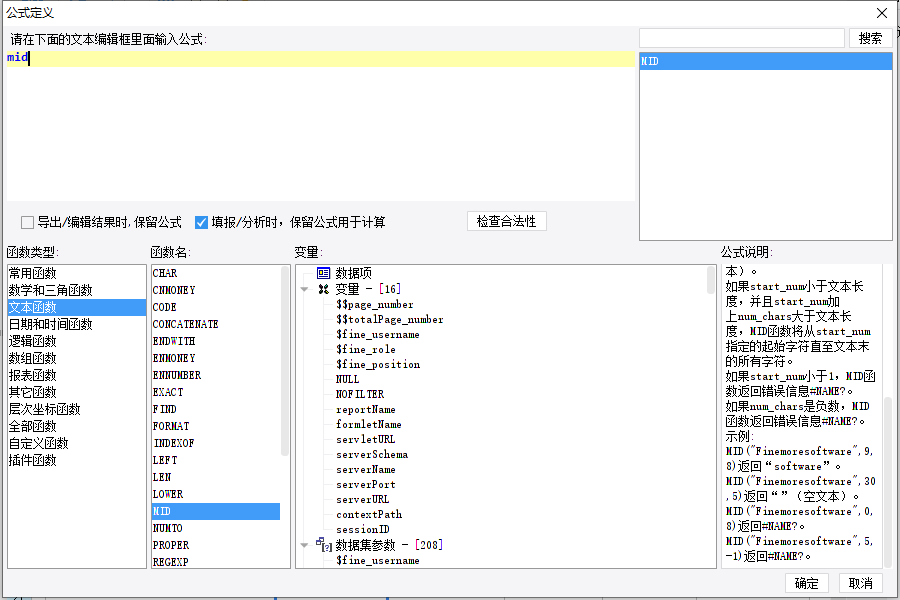Image resolution: width=900 pixels, height=600 pixels.
Task: Select NOFILTER variable
Action: [x=360, y=394]
